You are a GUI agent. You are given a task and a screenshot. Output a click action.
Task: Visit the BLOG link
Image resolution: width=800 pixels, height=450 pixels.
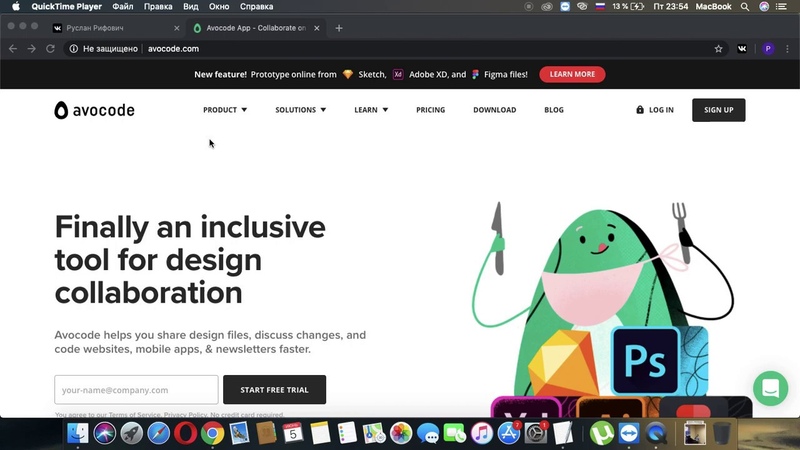pyautogui.click(x=554, y=110)
